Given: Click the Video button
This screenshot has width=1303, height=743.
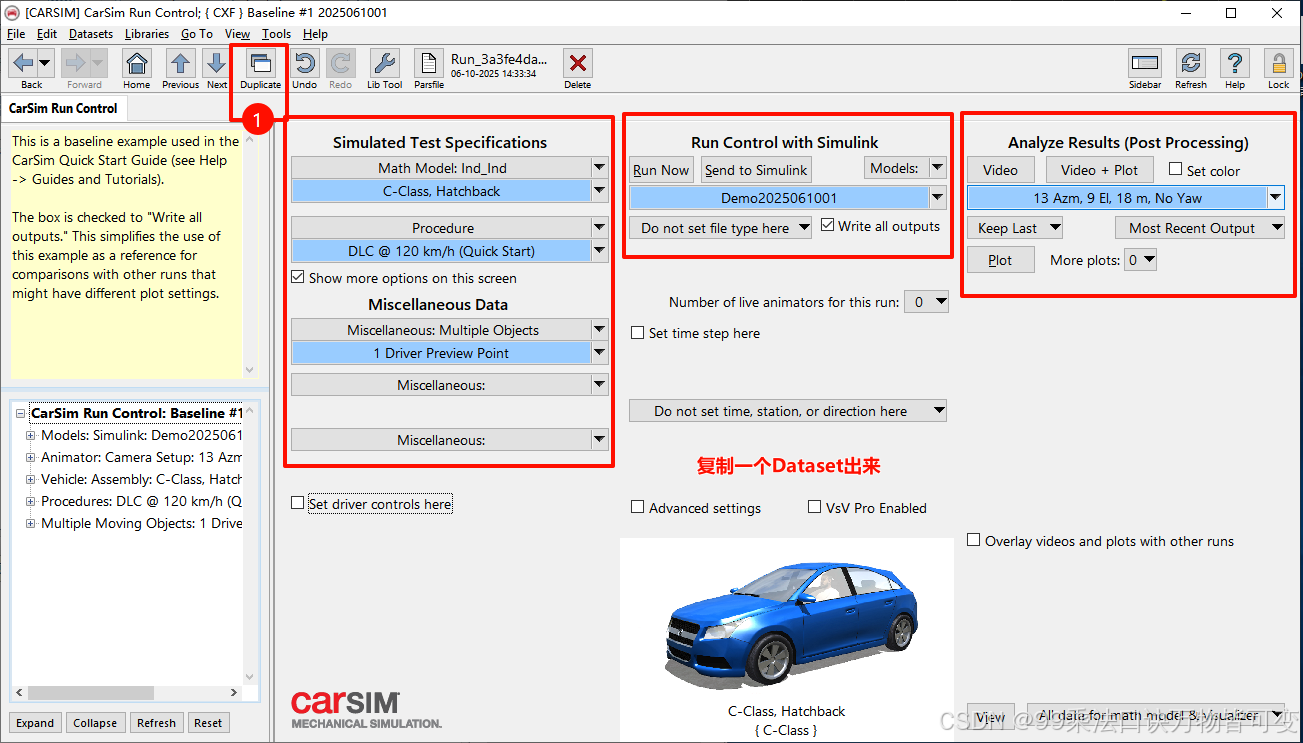Looking at the screenshot, I should (1000, 170).
